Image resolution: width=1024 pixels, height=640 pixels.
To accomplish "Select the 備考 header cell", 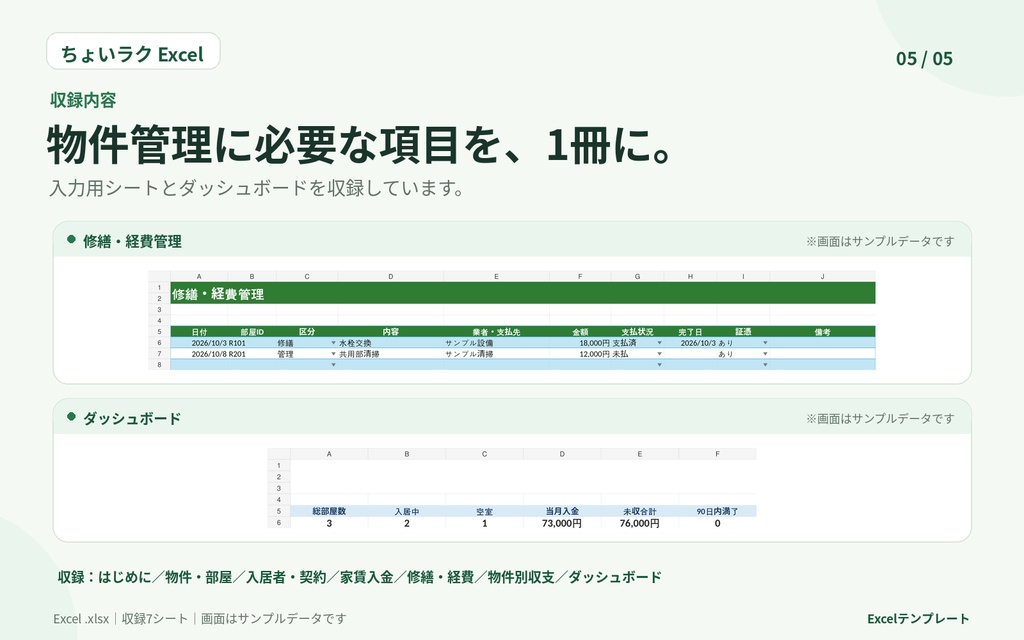I will pyautogui.click(x=822, y=332).
